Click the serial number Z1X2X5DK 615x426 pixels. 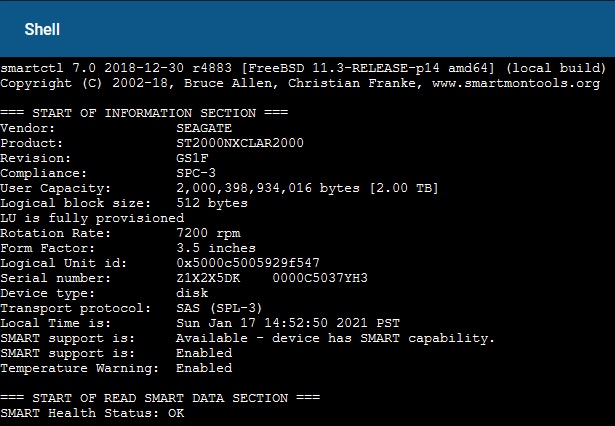tap(208, 278)
